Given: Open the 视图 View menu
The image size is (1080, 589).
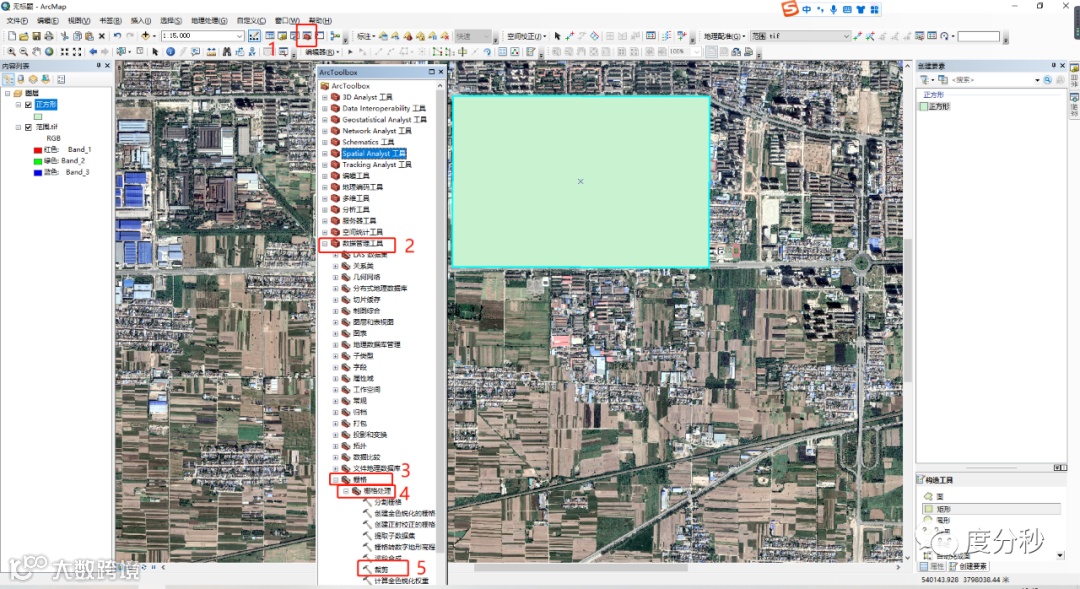Looking at the screenshot, I should tap(79, 21).
